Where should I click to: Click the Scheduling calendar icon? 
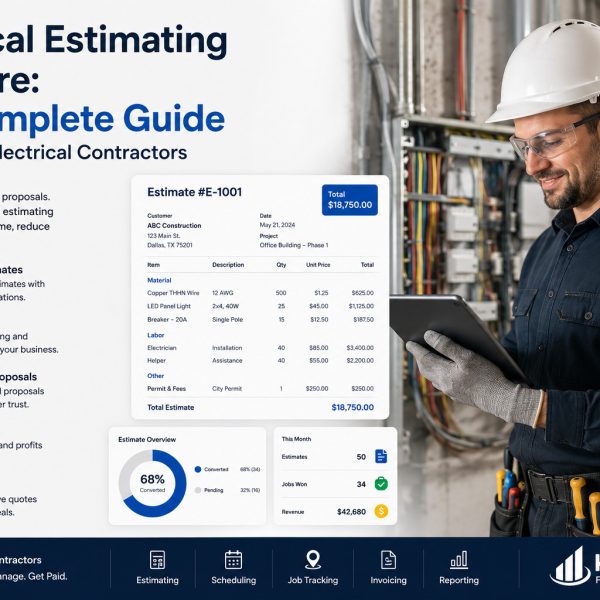click(x=233, y=560)
